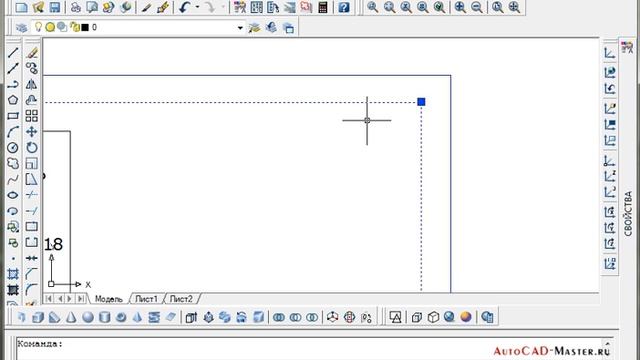Viewport: 640px width, 360px height.
Task: Select the Extend modify tool
Action: click(x=32, y=211)
